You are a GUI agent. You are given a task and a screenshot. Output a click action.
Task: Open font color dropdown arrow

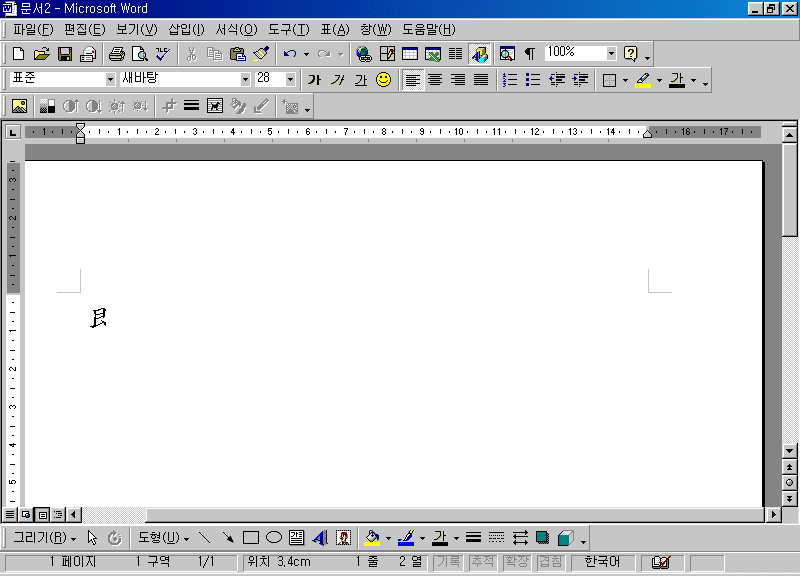pos(693,80)
